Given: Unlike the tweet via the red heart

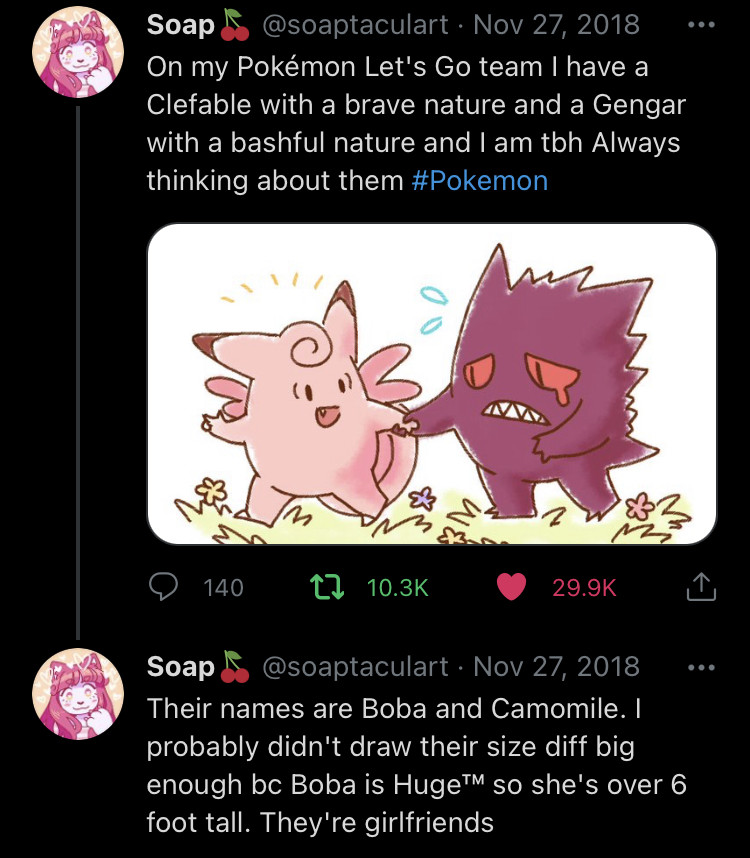Looking at the screenshot, I should pos(512,588).
